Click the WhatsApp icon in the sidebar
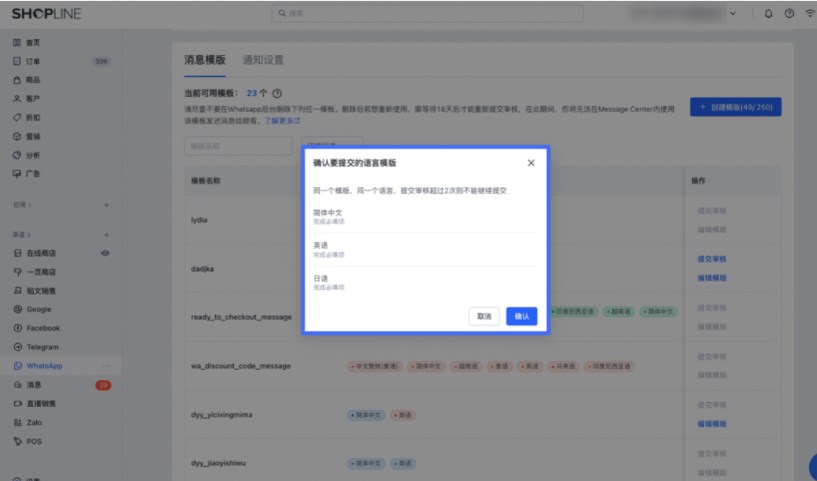Image resolution: width=817 pixels, height=481 pixels. point(18,366)
